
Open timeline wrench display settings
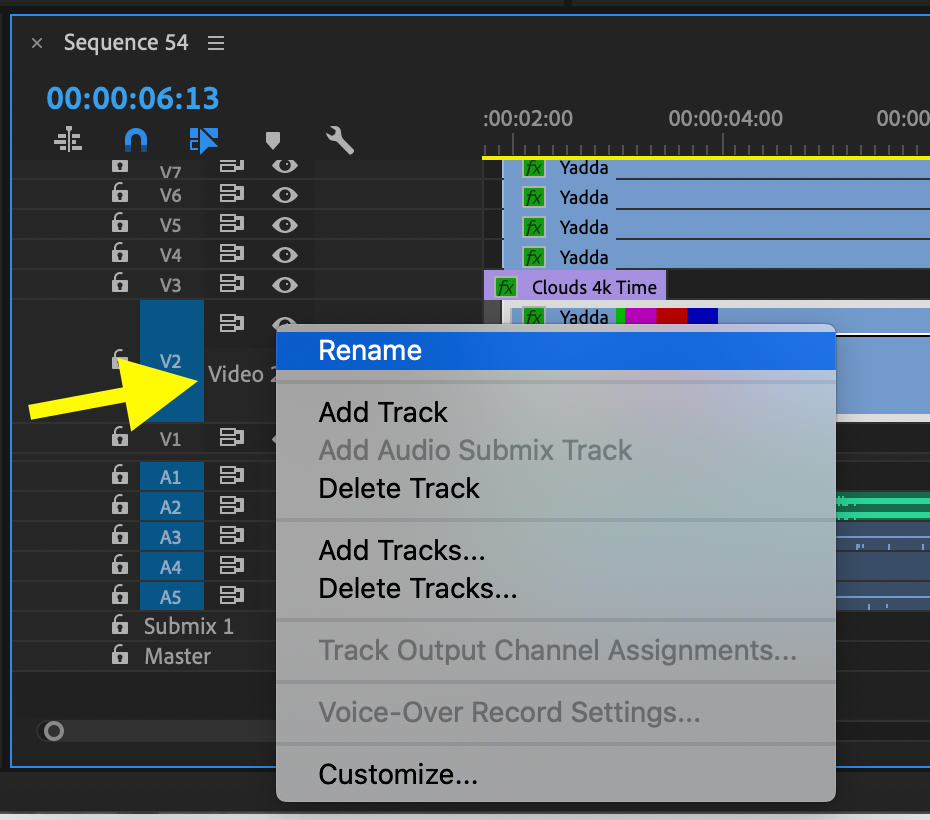pyautogui.click(x=340, y=140)
